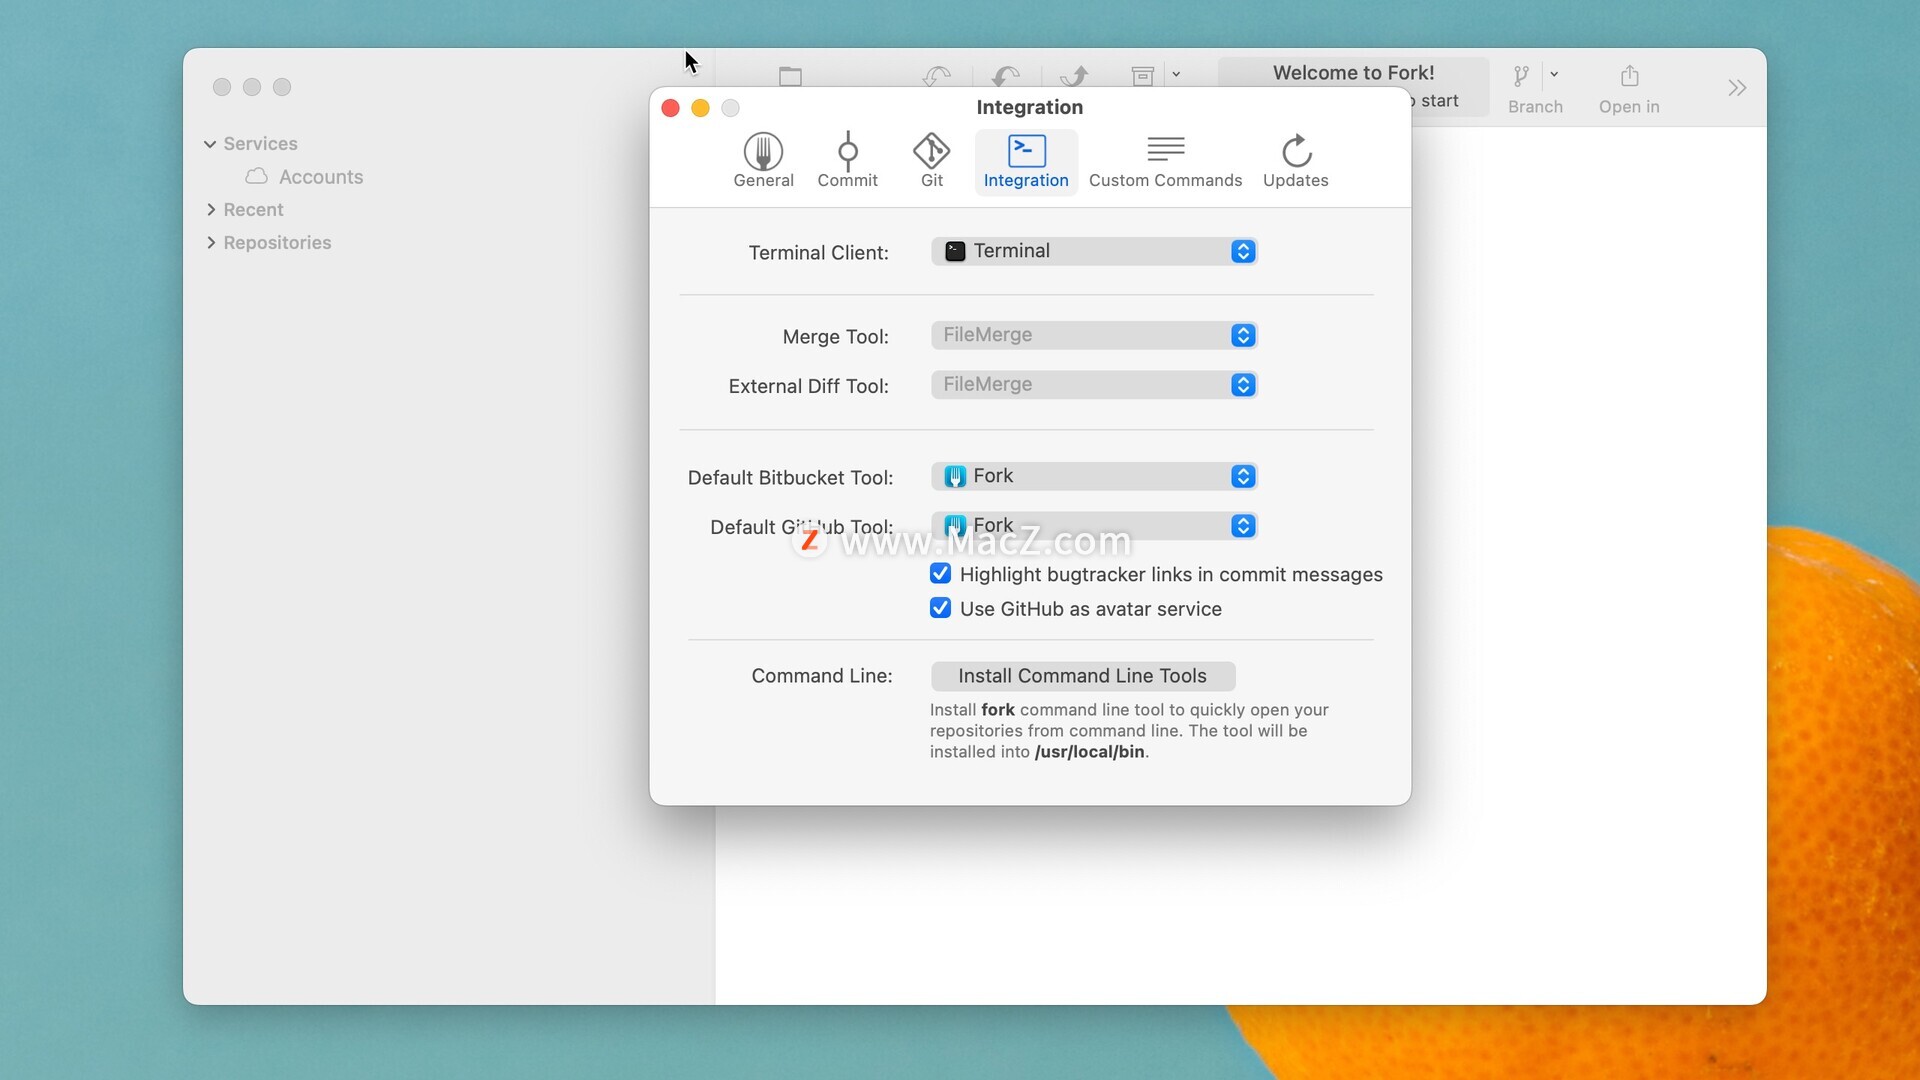This screenshot has height=1080, width=1920.
Task: Click the Pull toolbar icon
Action: point(1006,76)
